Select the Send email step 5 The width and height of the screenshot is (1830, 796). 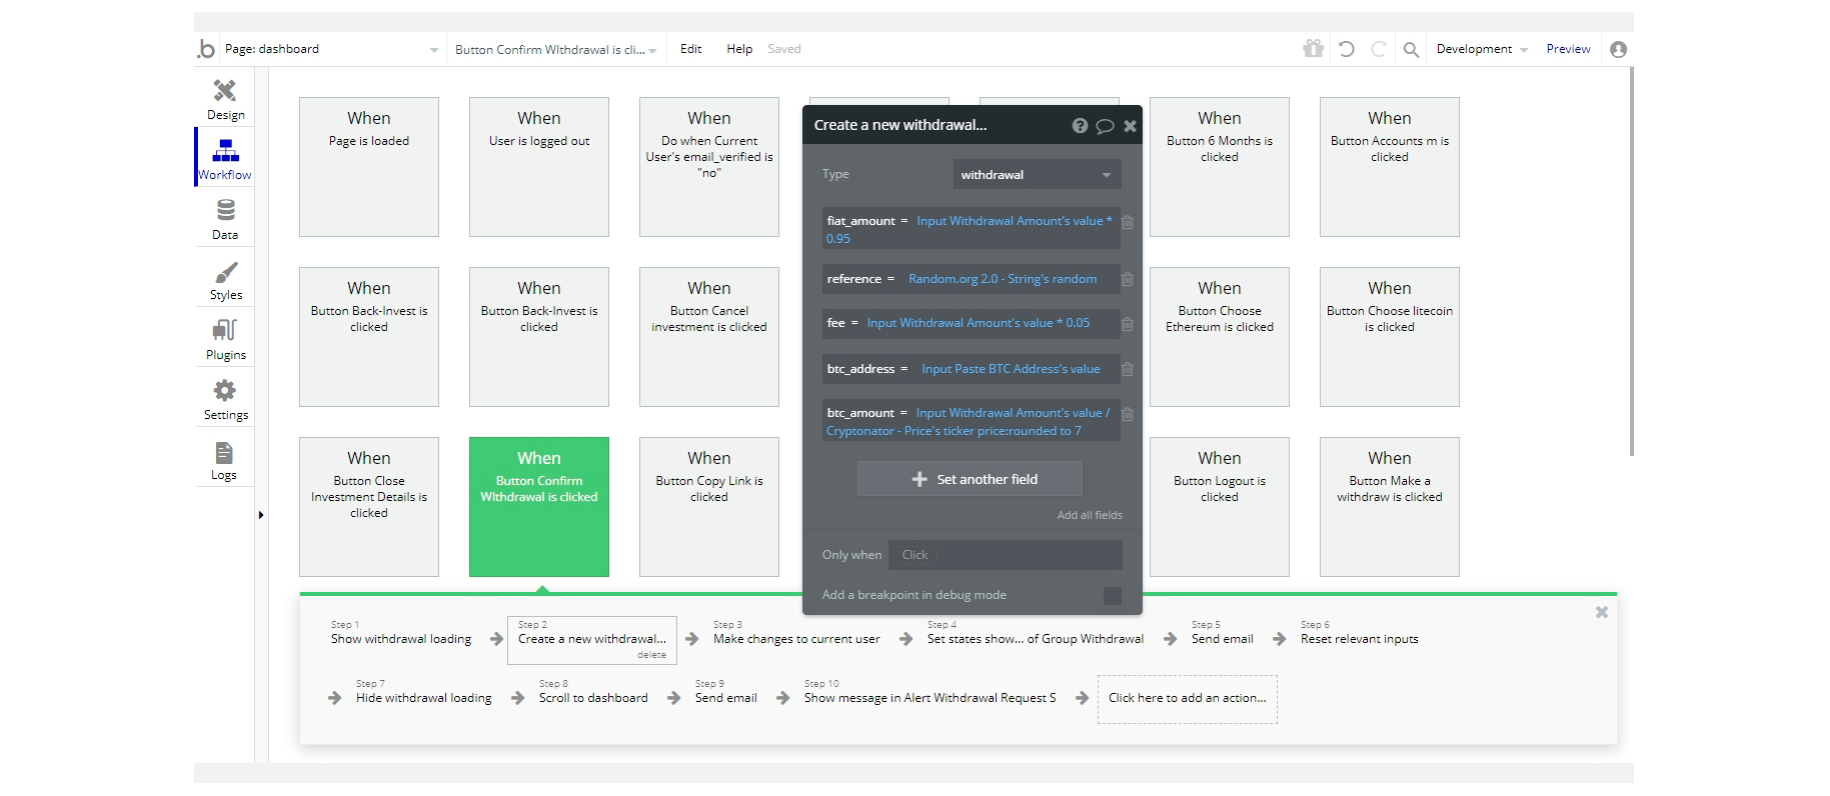(1222, 639)
